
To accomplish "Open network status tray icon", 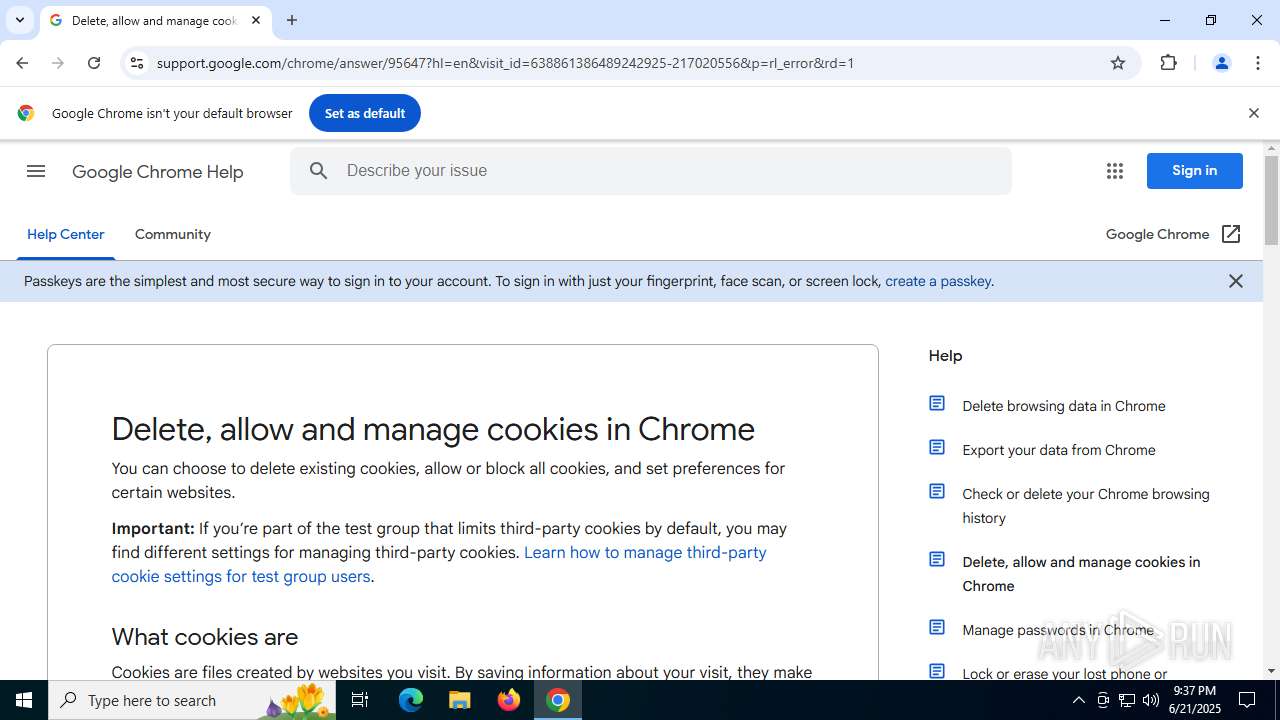I will tap(1127, 700).
